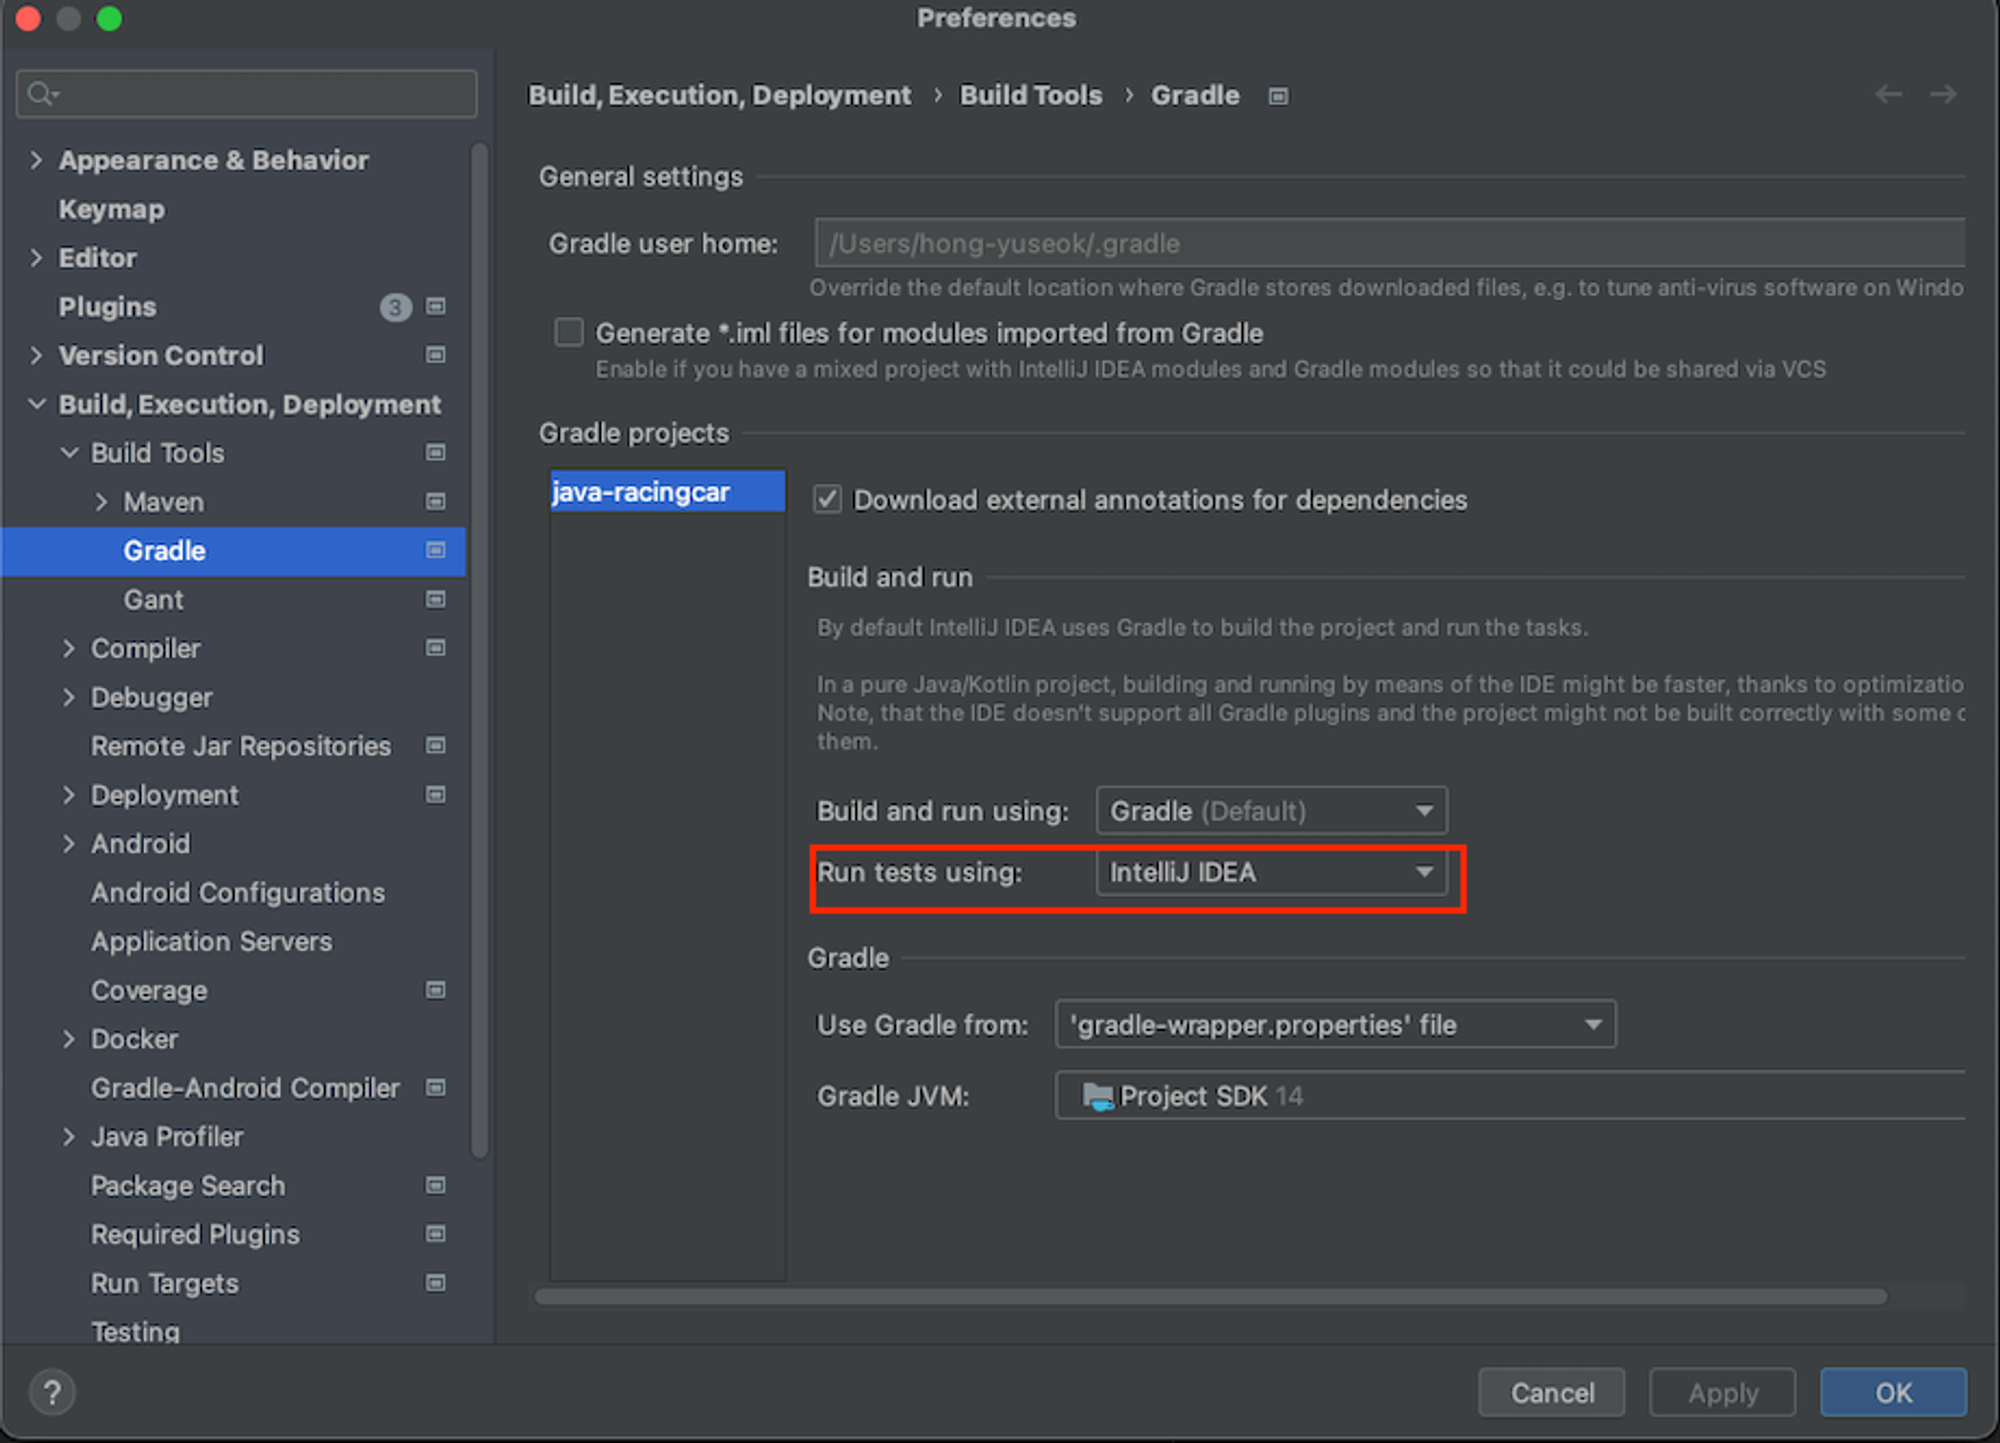Select the java-racingcar Gradle project
This screenshot has width=2000, height=1443.
tap(668, 491)
